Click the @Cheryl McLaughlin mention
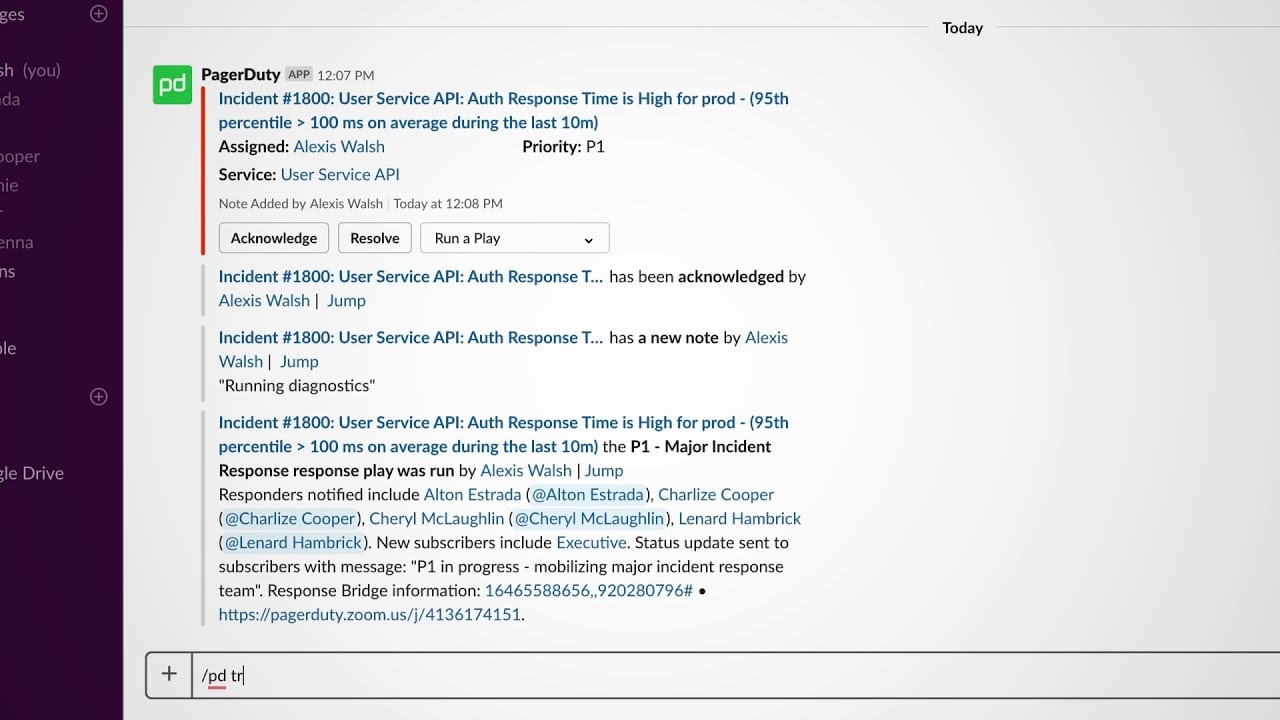 [x=589, y=518]
